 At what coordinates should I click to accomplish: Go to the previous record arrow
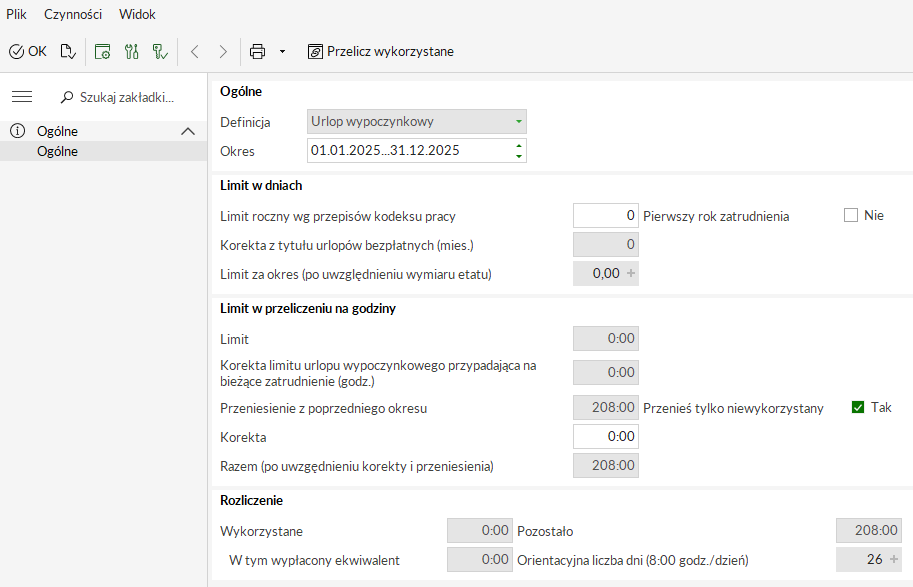tap(195, 51)
